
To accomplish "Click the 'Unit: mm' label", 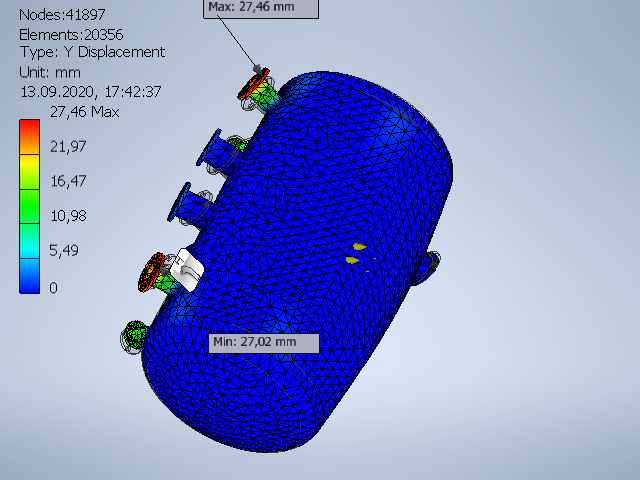I will 50,73.
